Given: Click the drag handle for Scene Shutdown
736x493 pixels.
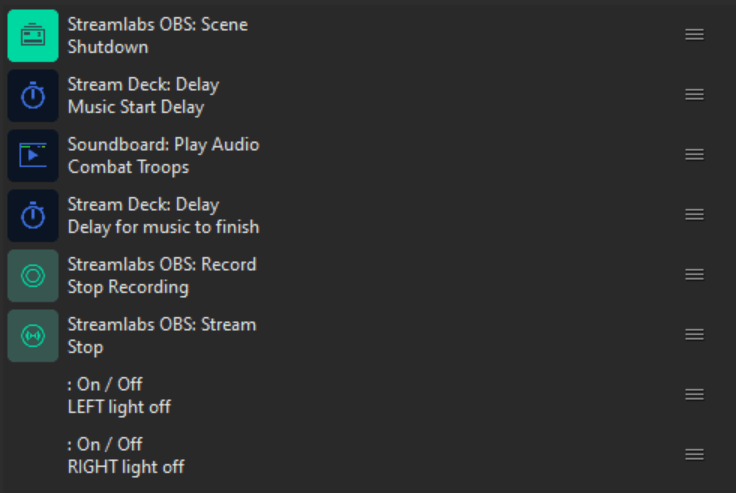Looking at the screenshot, I should (694, 35).
